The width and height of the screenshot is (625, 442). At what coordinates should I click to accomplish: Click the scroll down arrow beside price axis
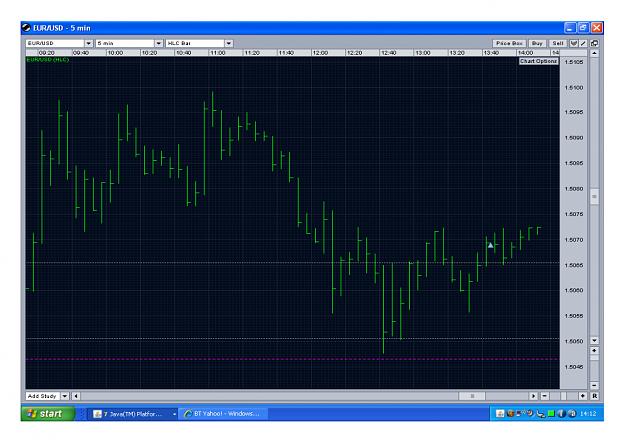pyautogui.click(x=594, y=340)
